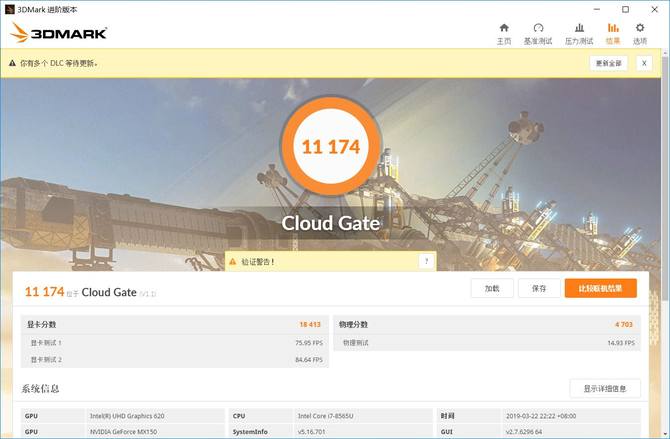Maximize the 3DMark window
This screenshot has height=439, width=670.
point(625,9)
